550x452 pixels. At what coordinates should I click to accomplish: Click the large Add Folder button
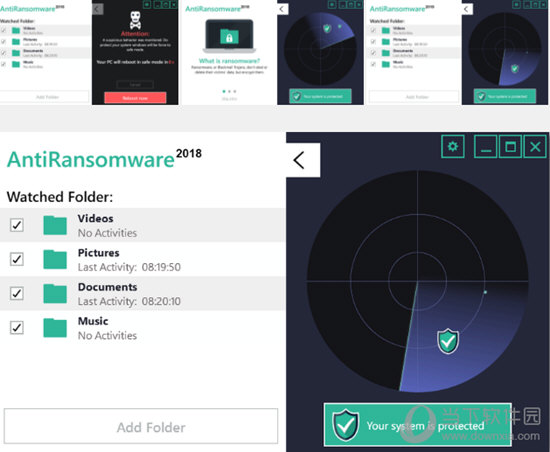pyautogui.click(x=141, y=426)
